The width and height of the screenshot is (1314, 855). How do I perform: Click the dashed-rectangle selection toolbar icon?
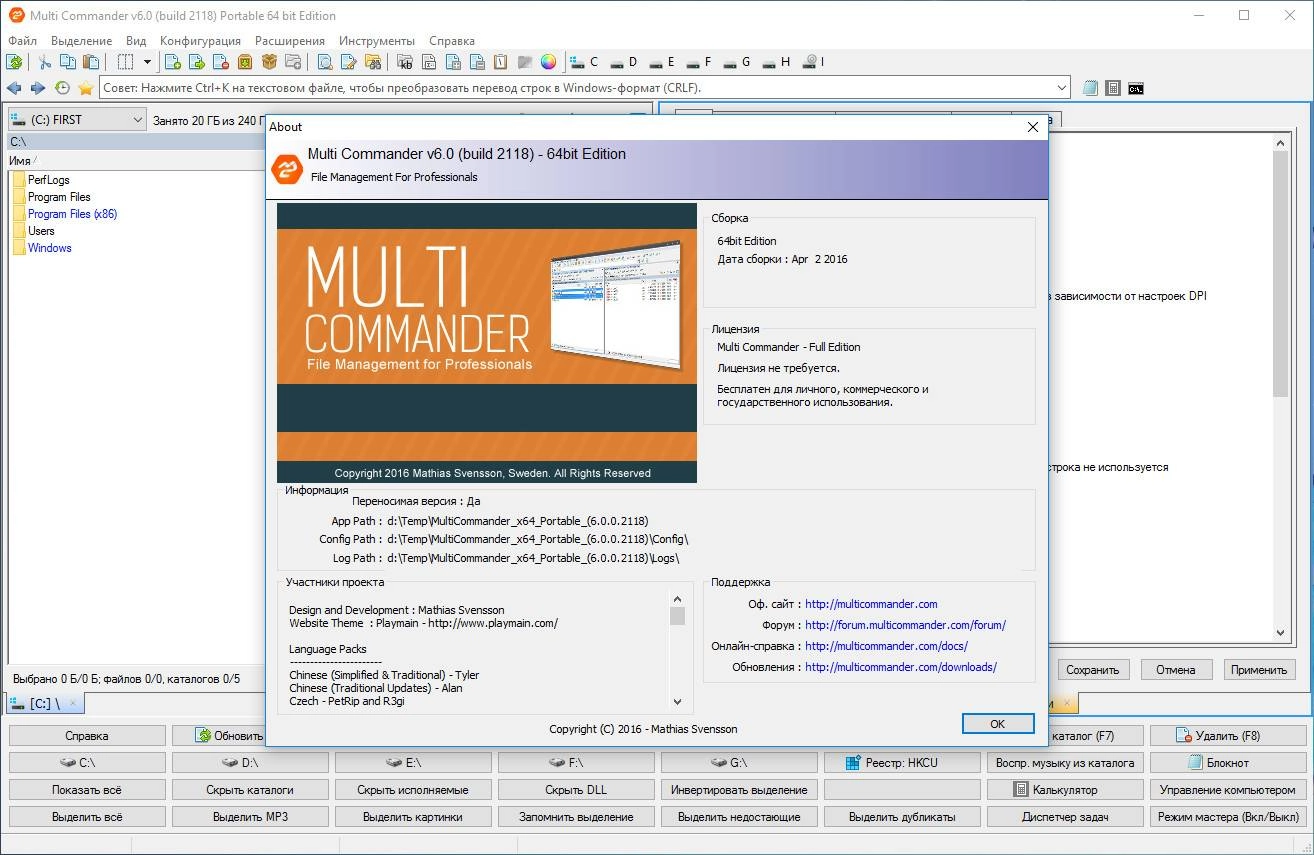pos(125,62)
